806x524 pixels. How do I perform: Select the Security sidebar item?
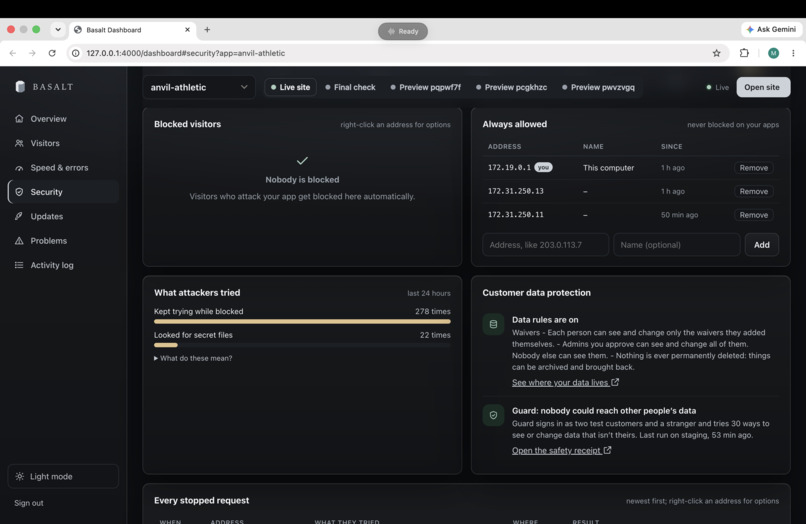(x=63, y=192)
